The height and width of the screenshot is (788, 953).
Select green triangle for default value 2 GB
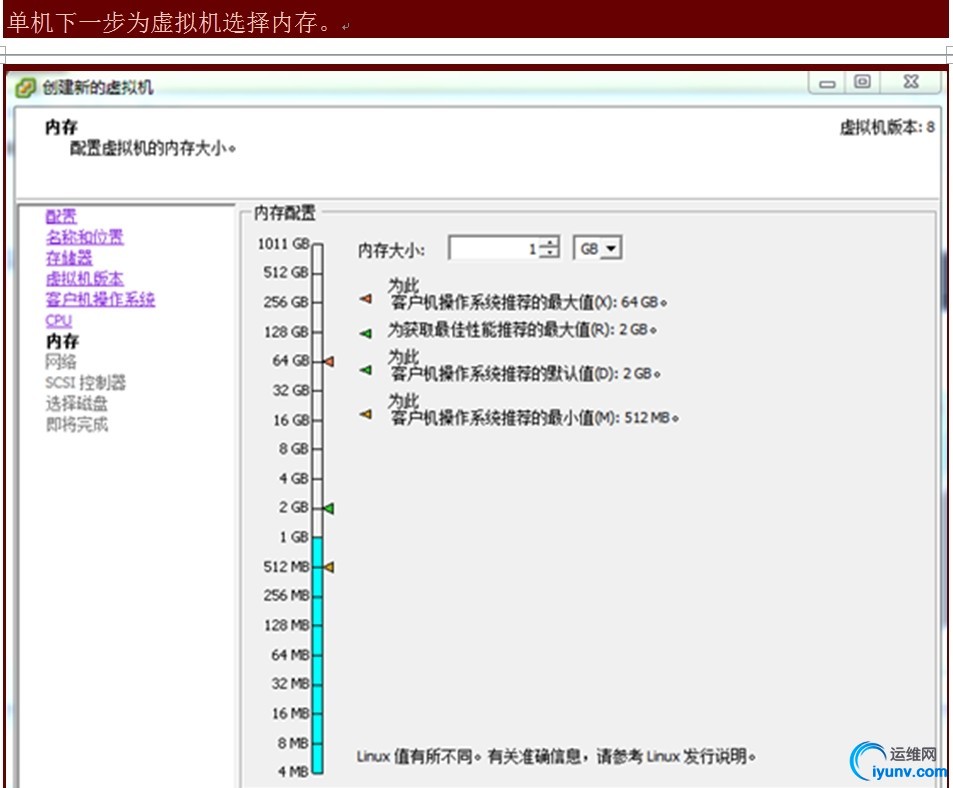(x=365, y=369)
